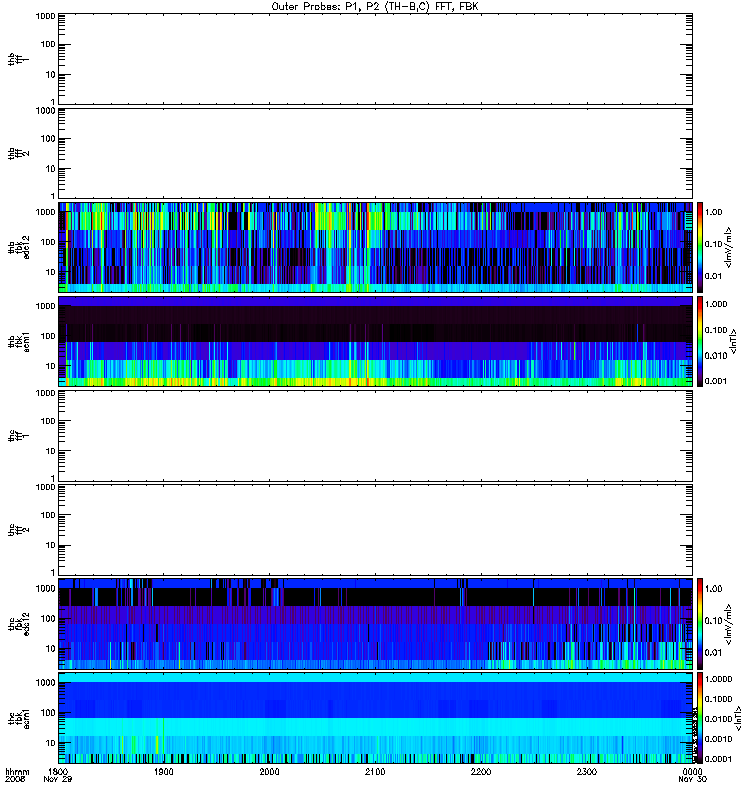
Task: Click the 2000 time axis label
Action: tap(269, 771)
